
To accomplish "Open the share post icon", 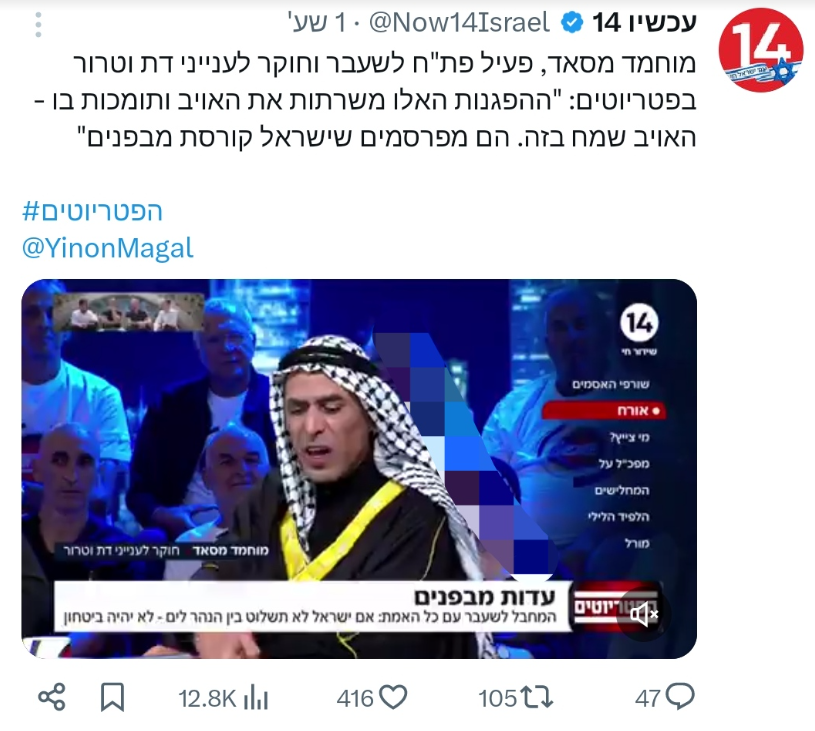I will point(52,698).
